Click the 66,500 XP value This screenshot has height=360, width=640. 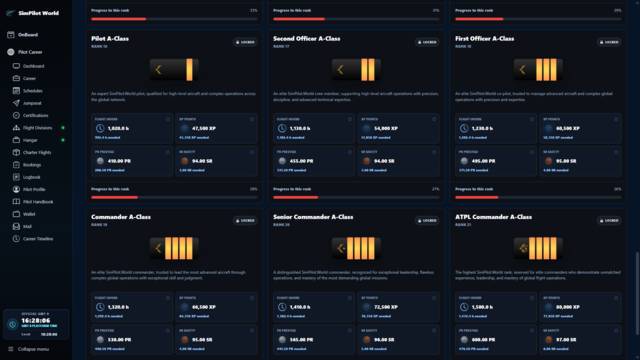coord(204,307)
